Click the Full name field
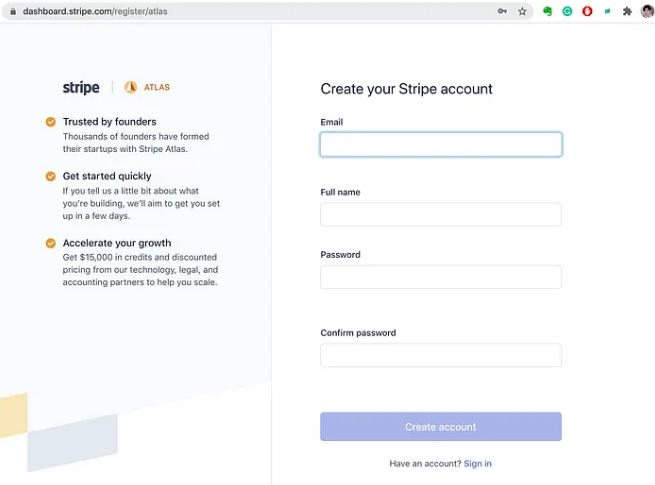 (x=440, y=215)
